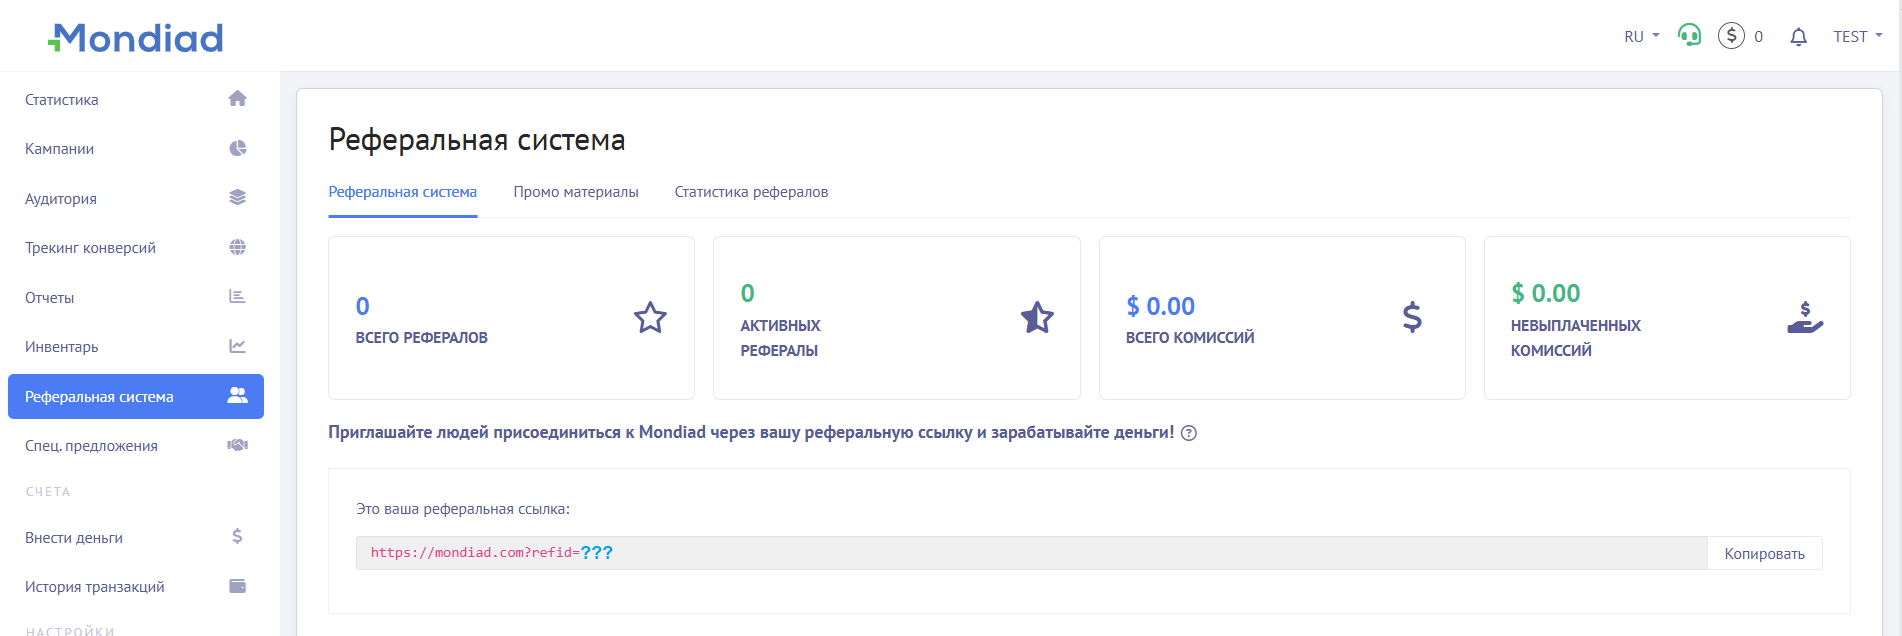The width and height of the screenshot is (1902, 636).
Task: Select the История транзакций wallet icon
Action: 237,586
